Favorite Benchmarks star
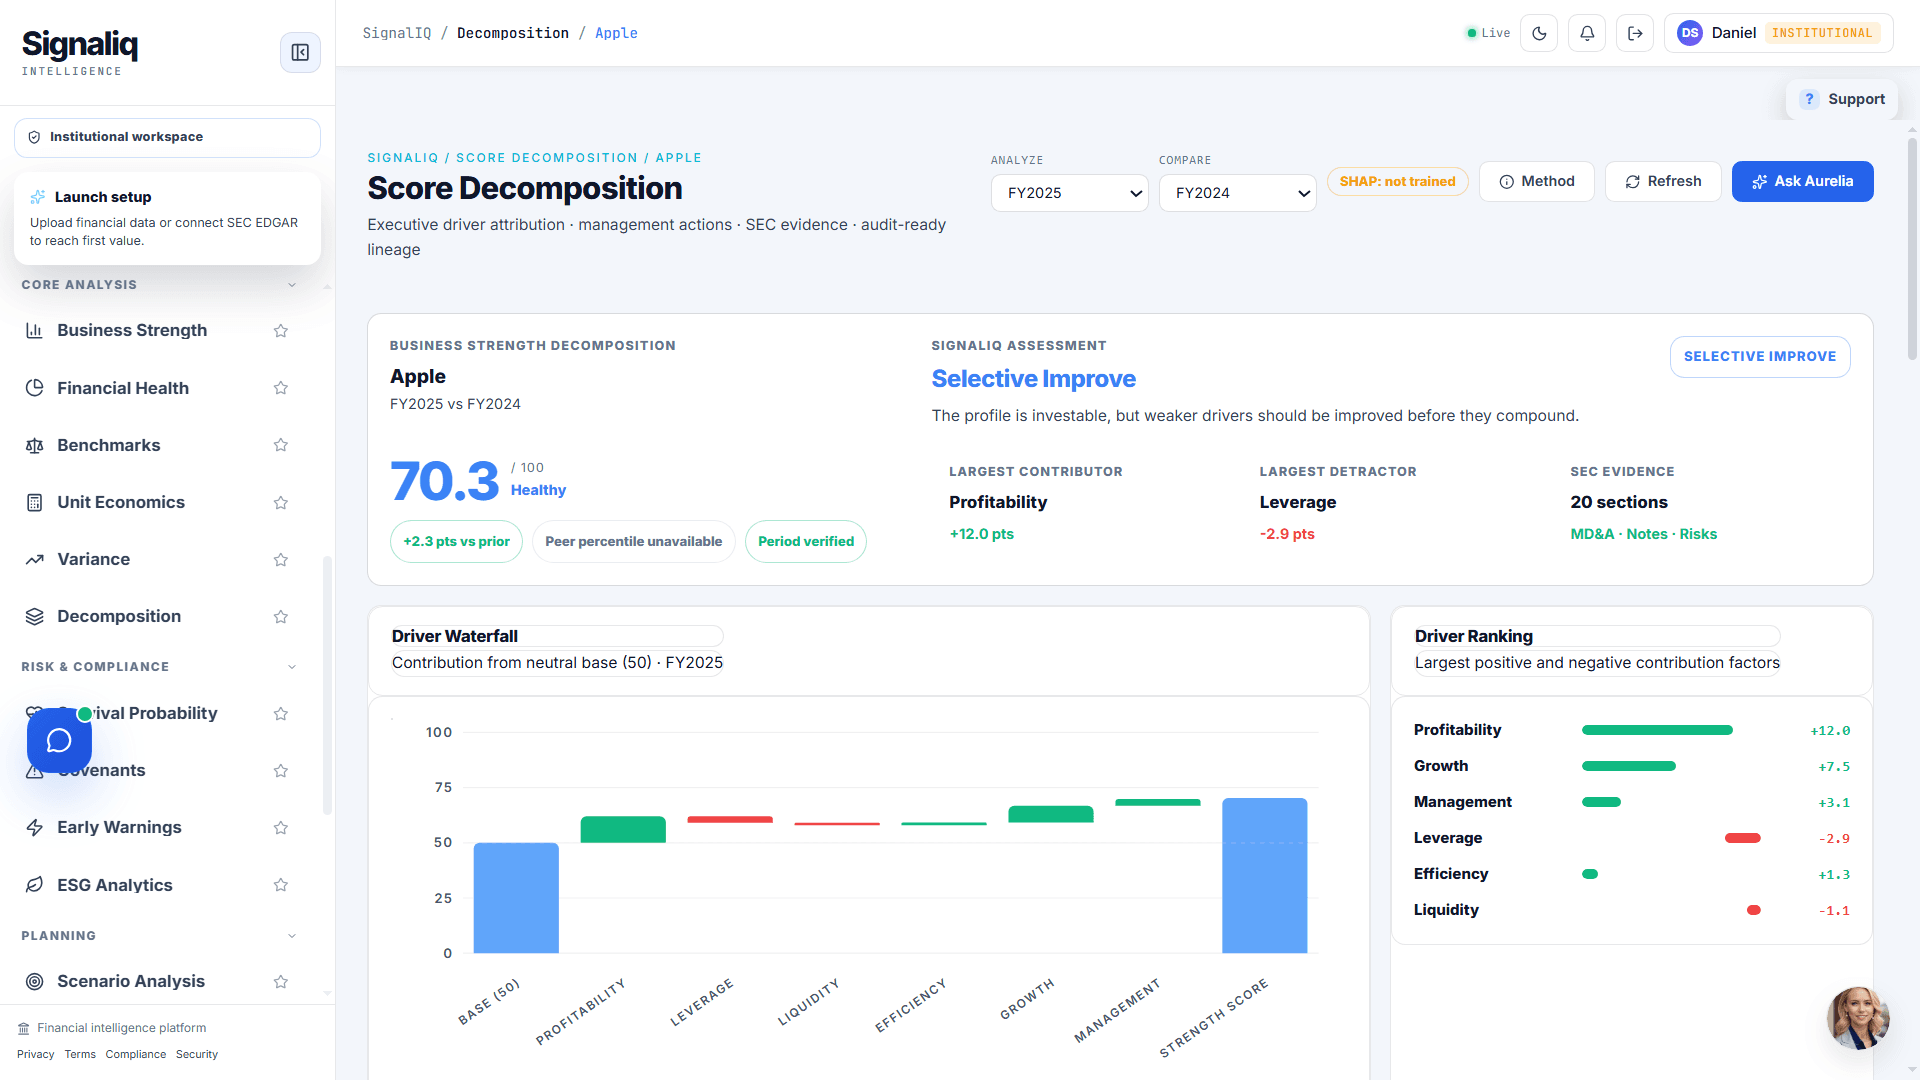 coord(281,445)
